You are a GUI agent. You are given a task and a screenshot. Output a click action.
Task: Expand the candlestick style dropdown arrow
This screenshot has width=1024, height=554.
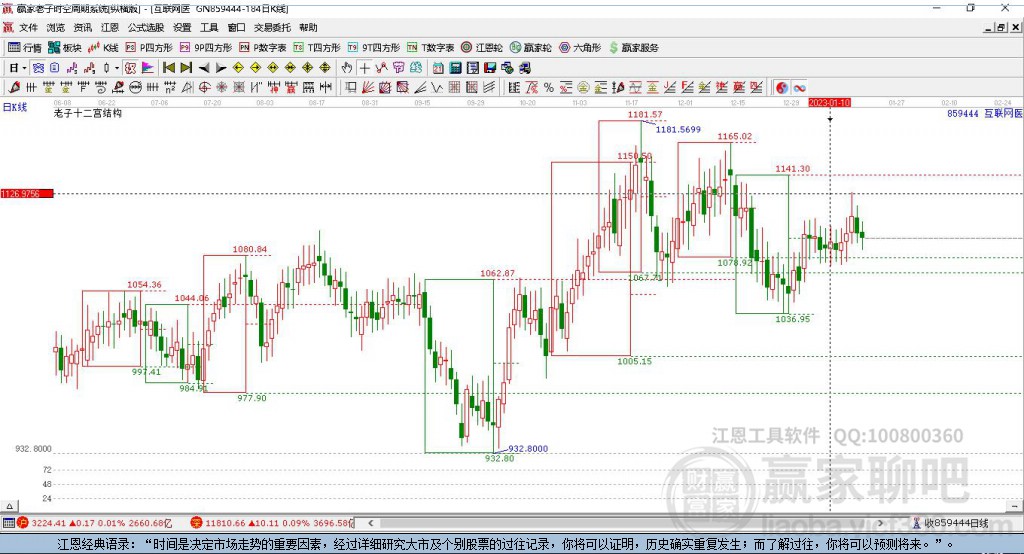tap(117, 68)
